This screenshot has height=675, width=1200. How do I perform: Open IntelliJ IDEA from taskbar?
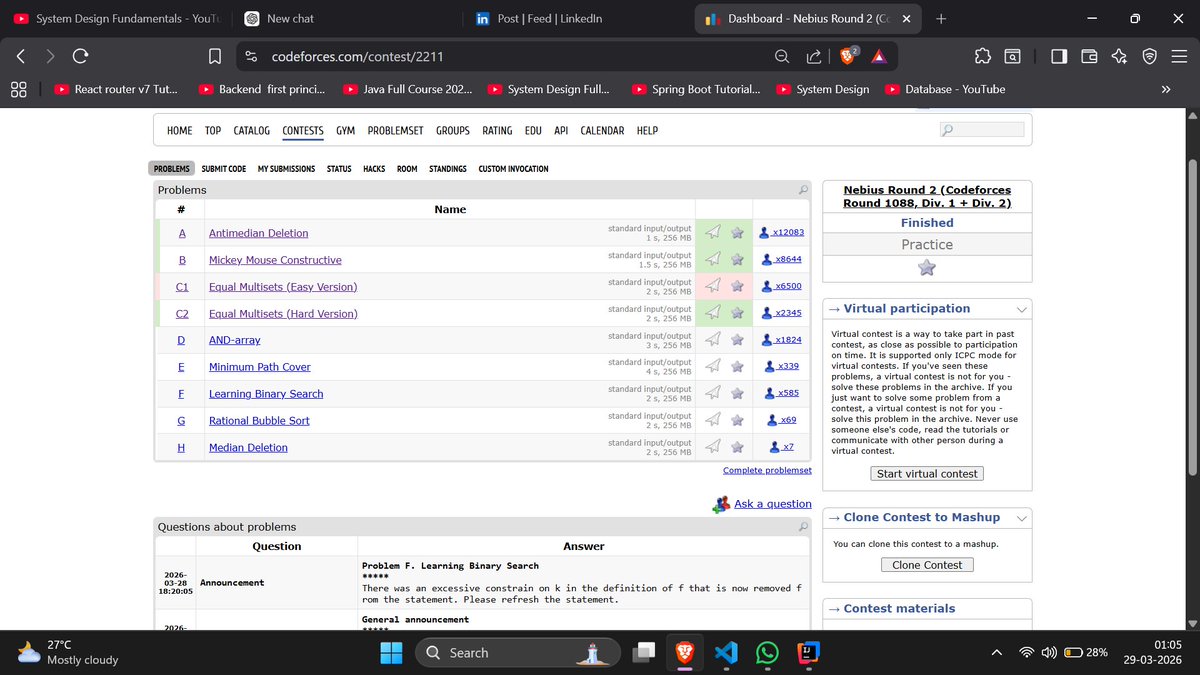(806, 652)
